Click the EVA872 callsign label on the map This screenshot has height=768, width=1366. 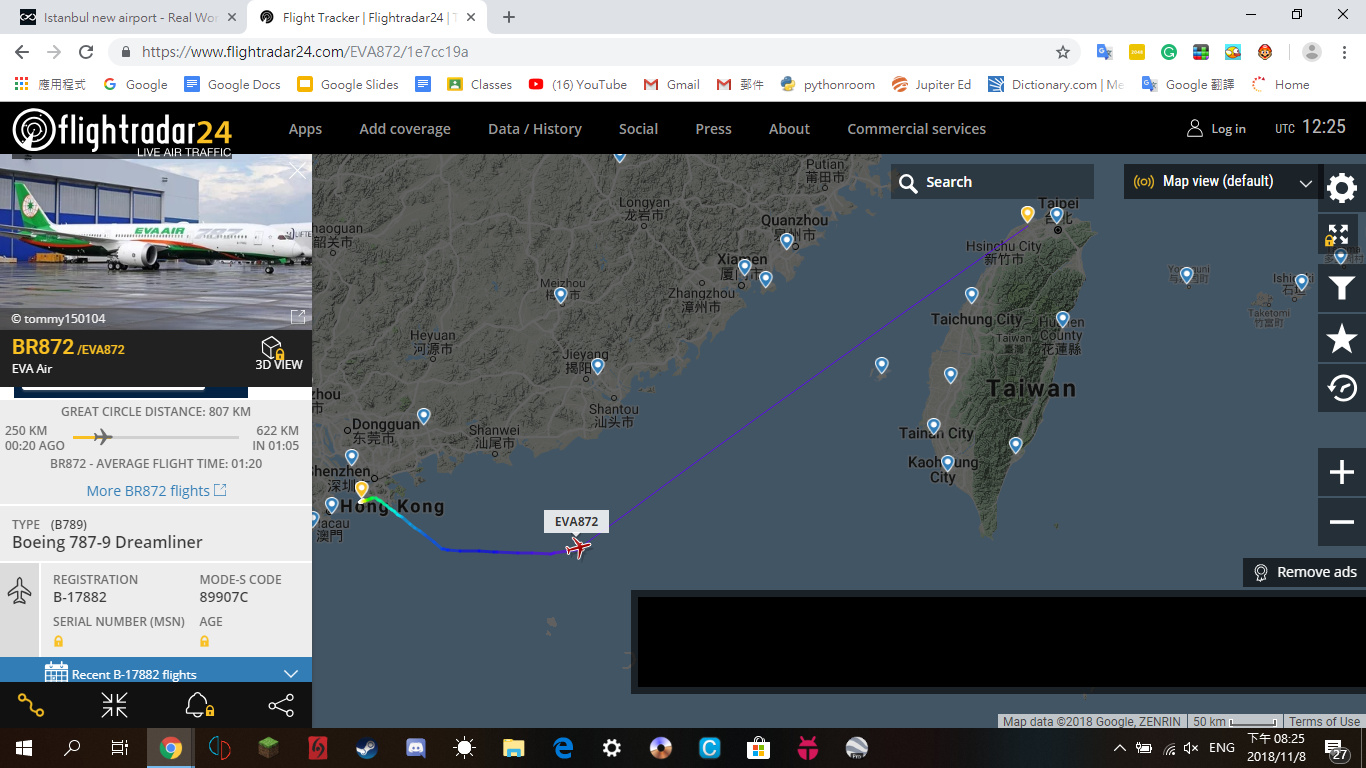[576, 521]
